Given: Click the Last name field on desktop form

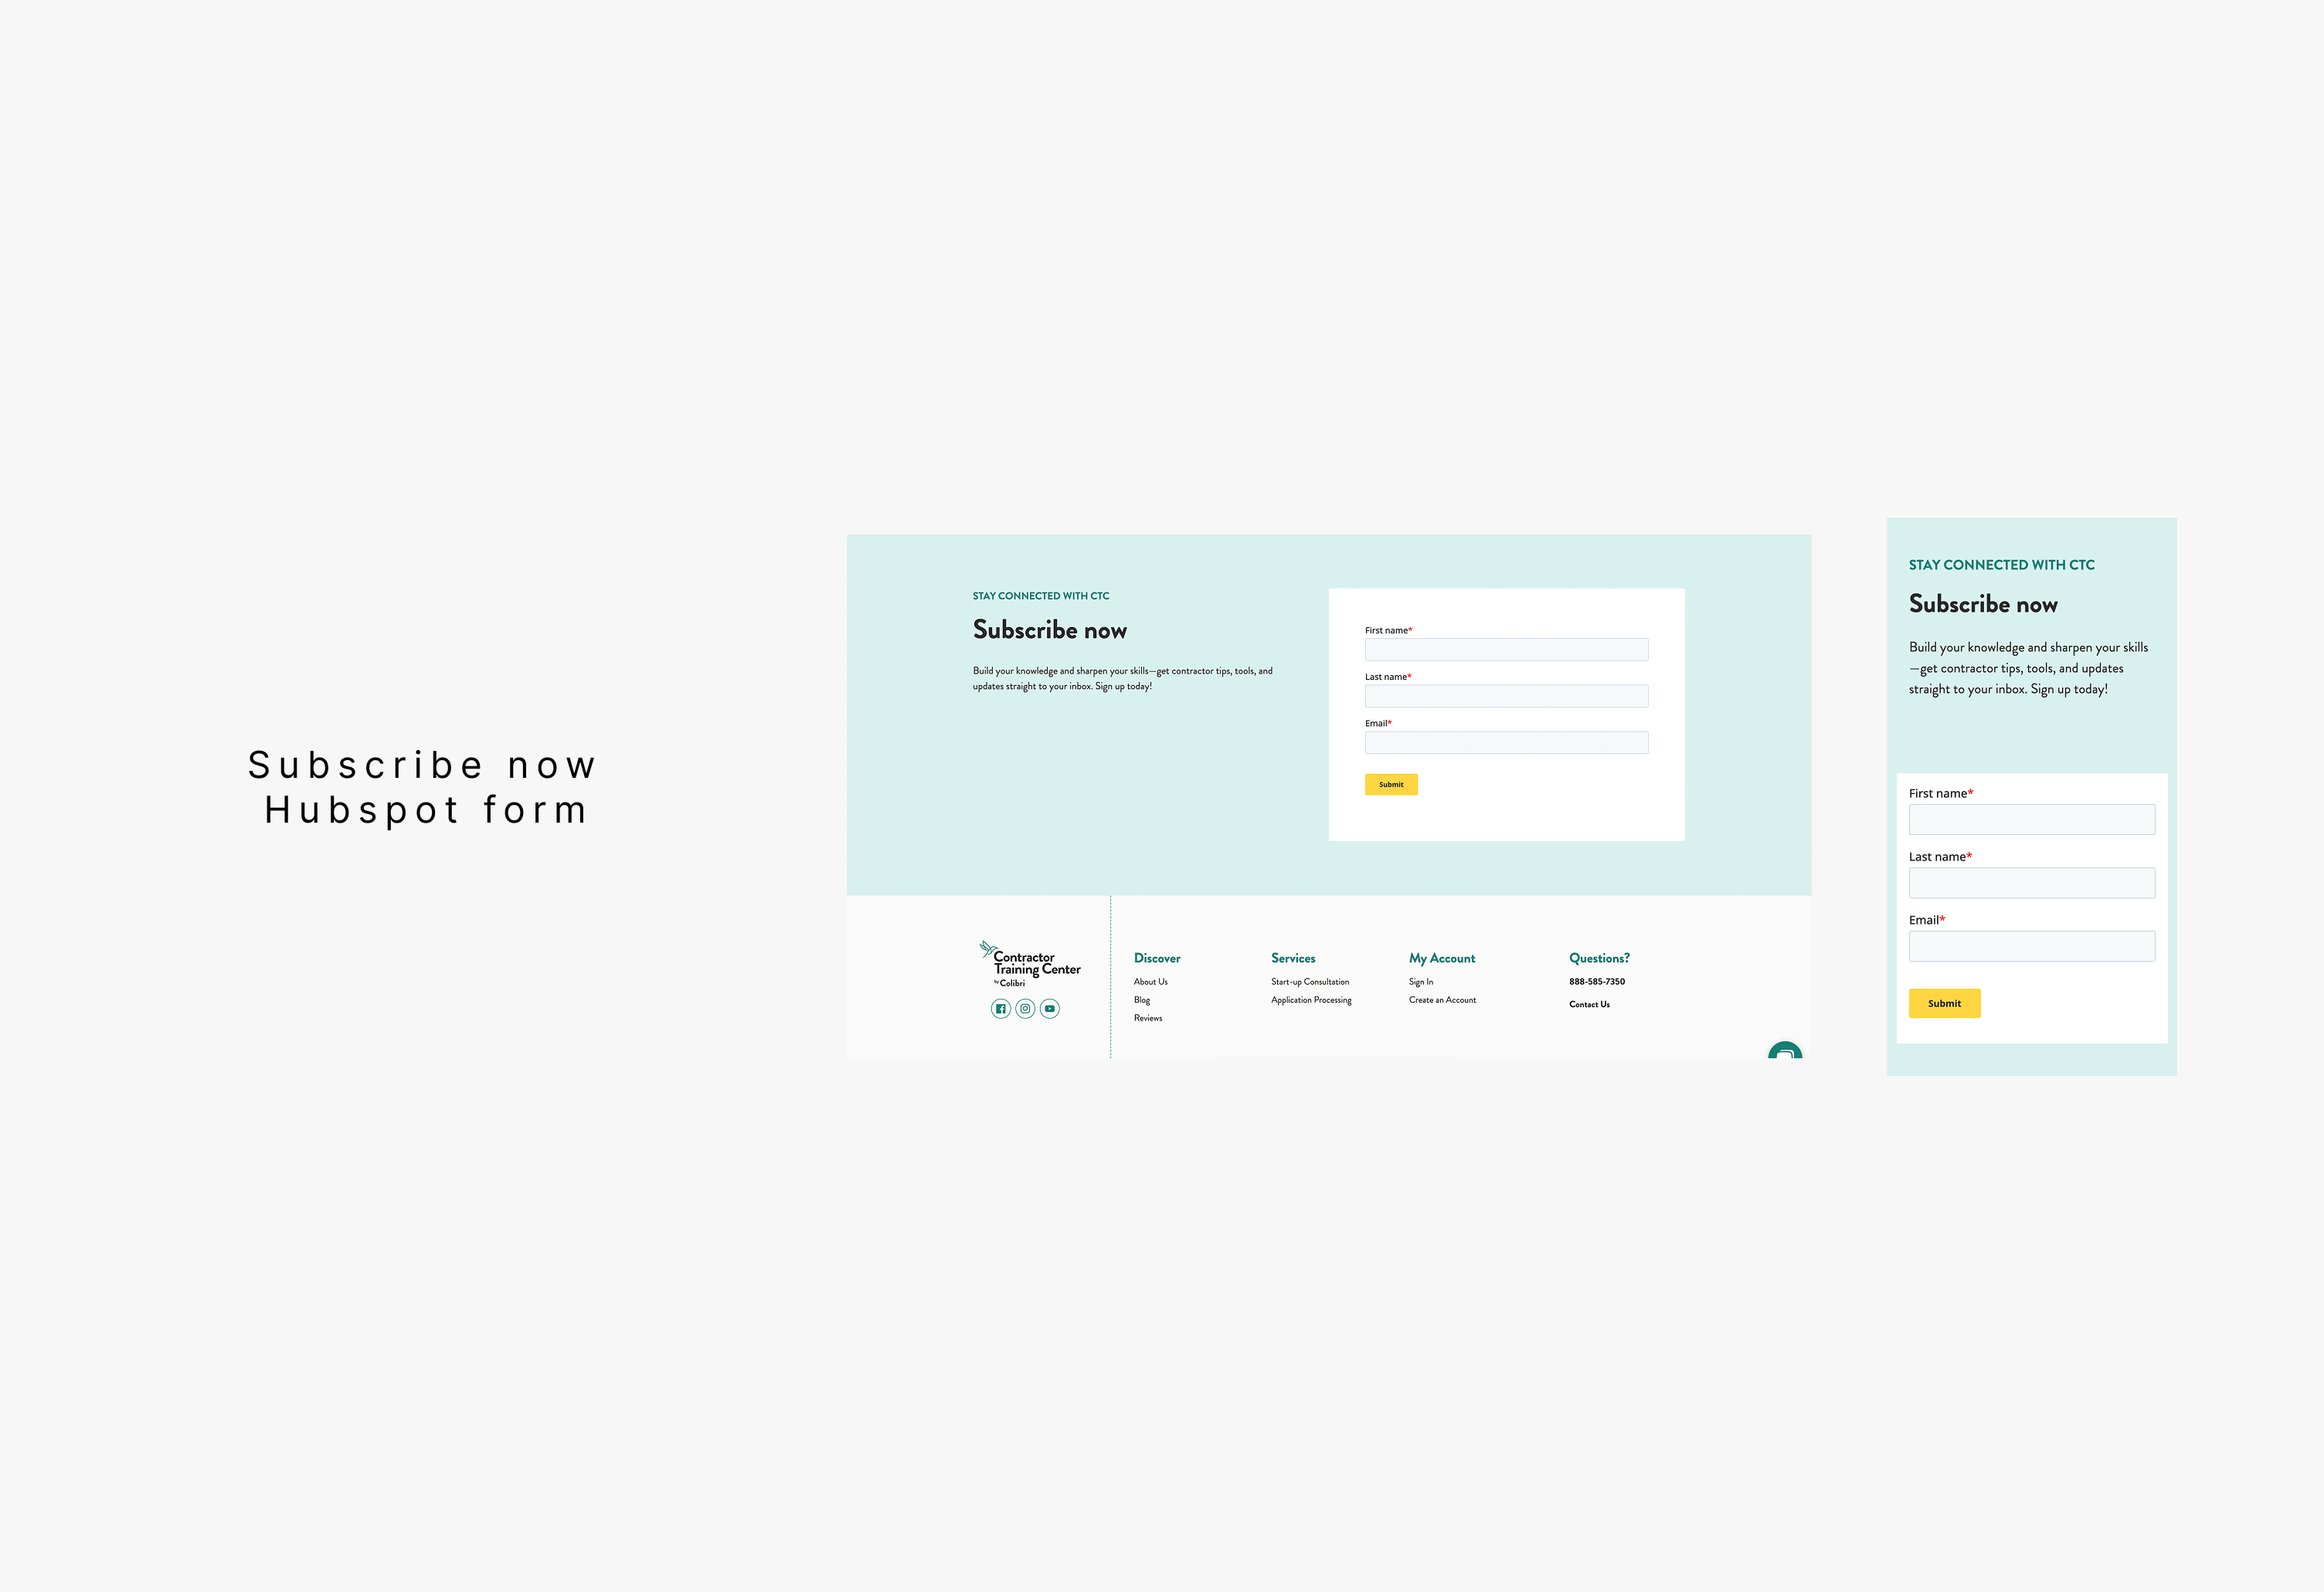Looking at the screenshot, I should (x=1508, y=695).
